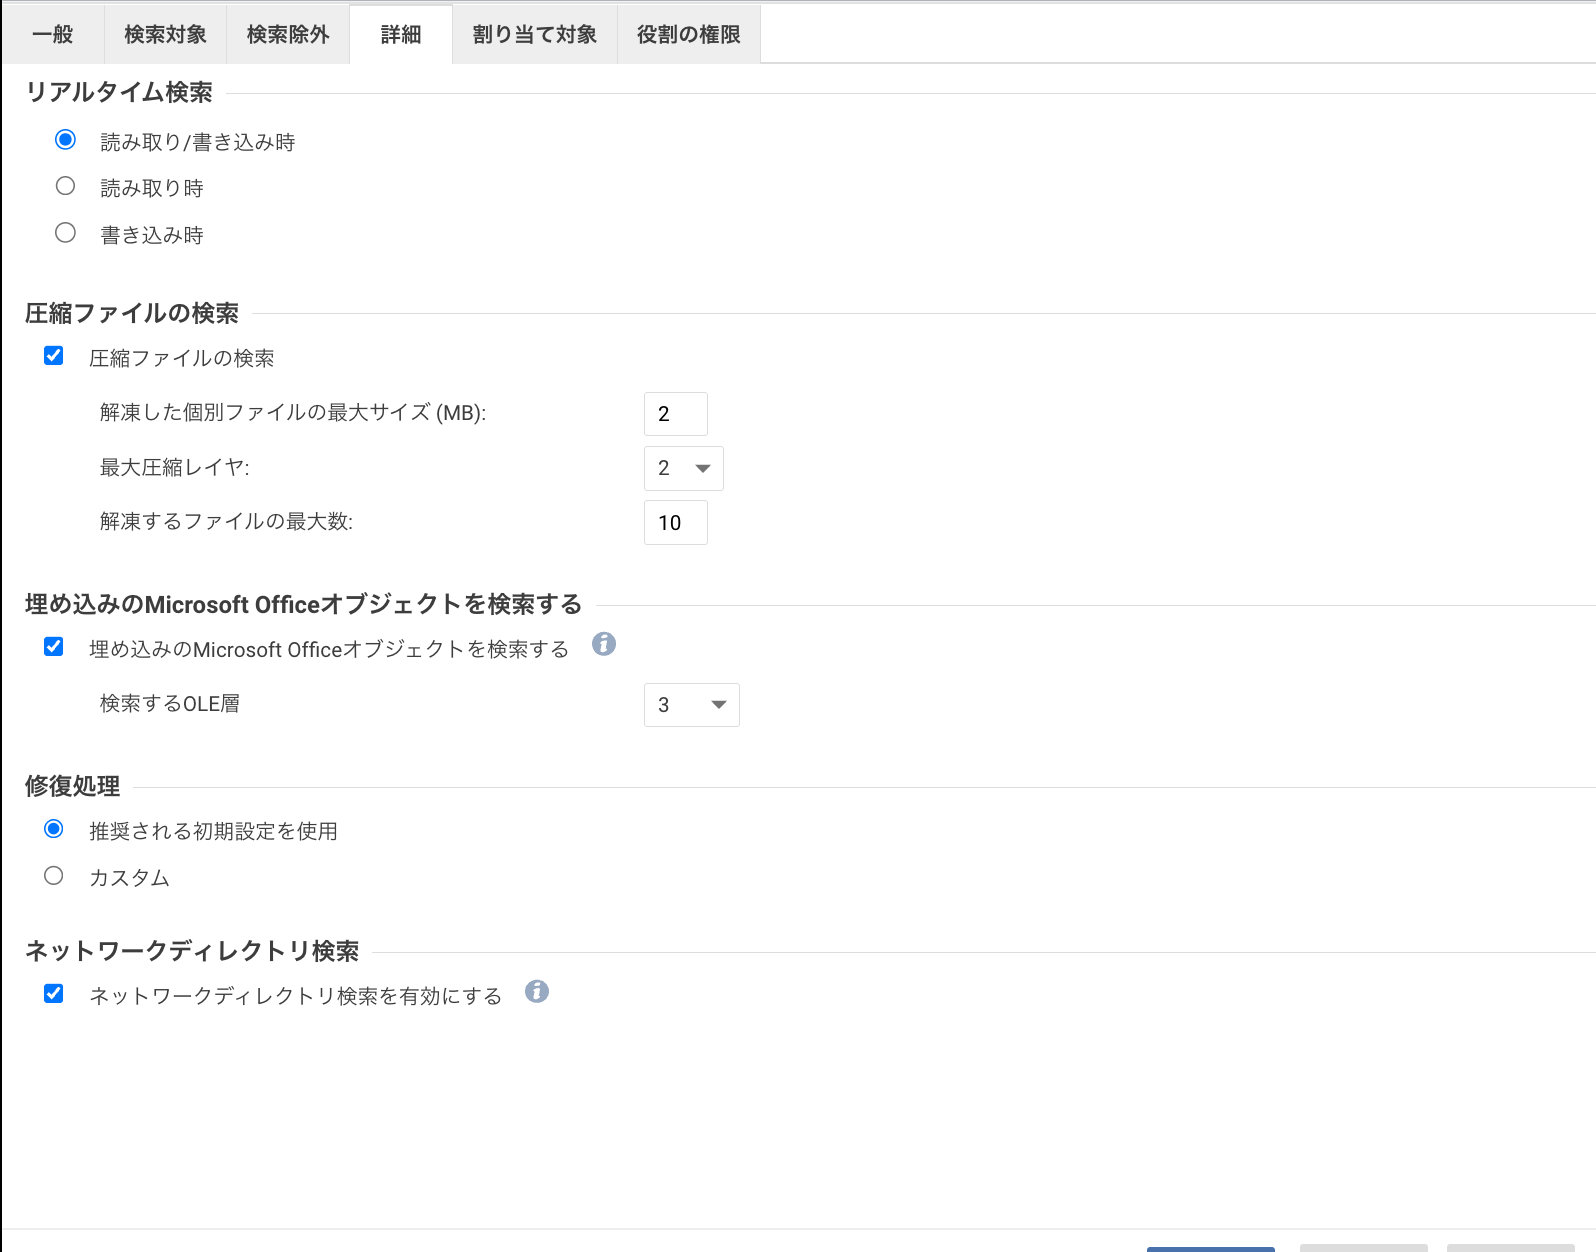Screen dimensions: 1596x1252
Task: Select 読み取り/書き込み時 radio button
Action: tap(65, 140)
